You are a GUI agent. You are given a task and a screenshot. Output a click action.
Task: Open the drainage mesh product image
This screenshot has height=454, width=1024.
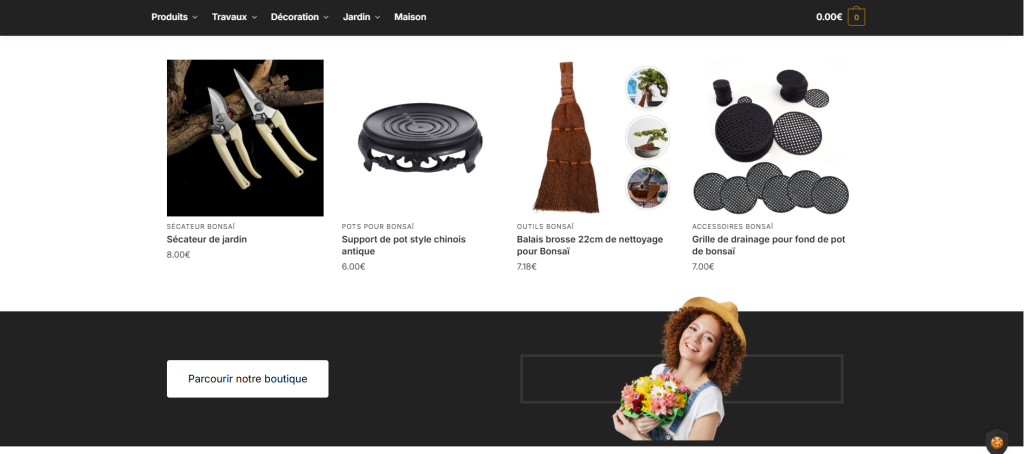(x=771, y=138)
